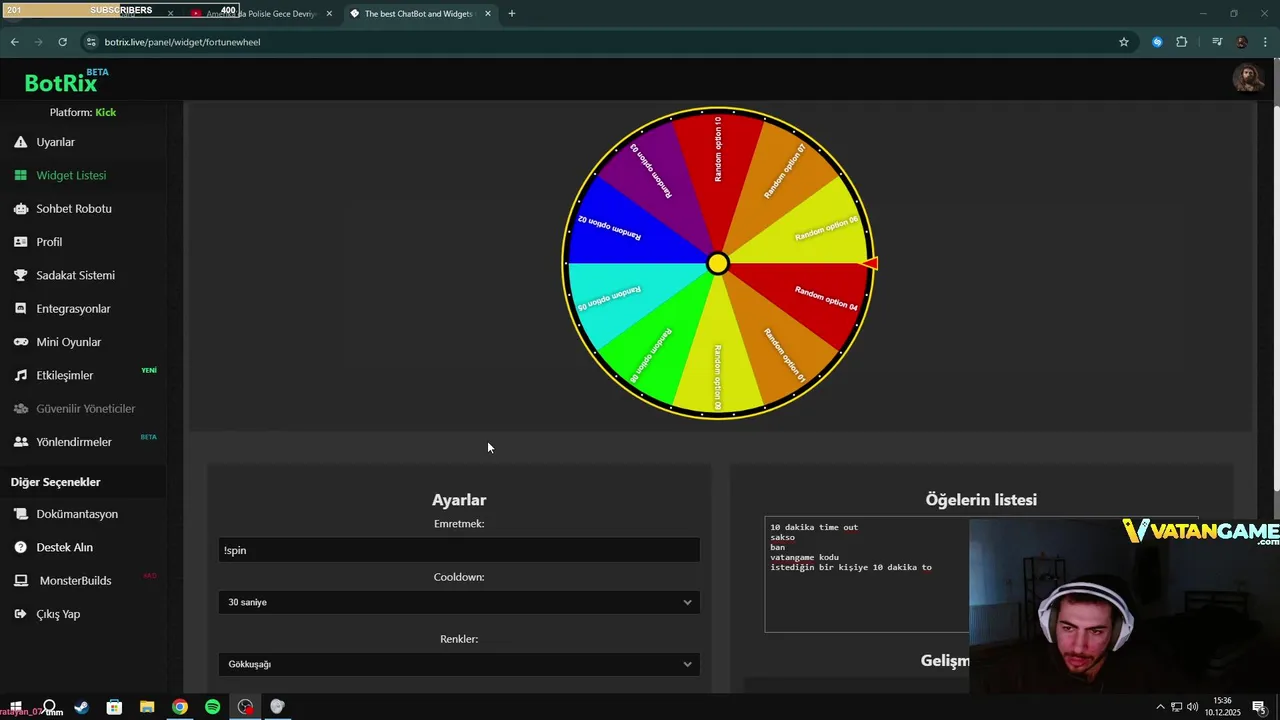This screenshot has width=1280, height=720.
Task: Open Profil in the sidebar
Action: click(49, 242)
